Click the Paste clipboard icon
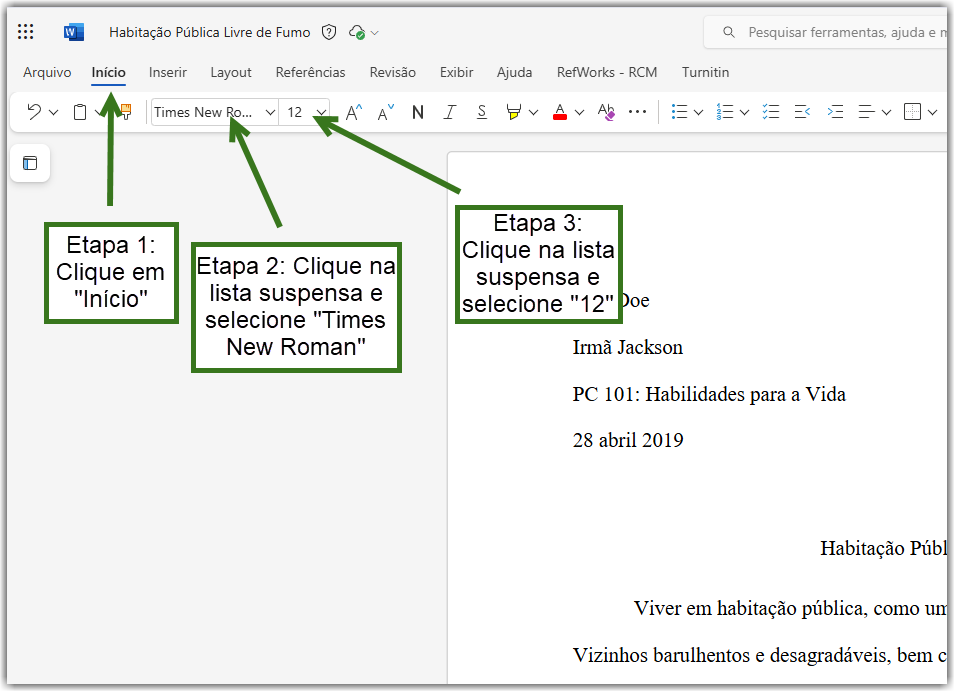Image resolution: width=955 pixels, height=692 pixels. click(x=80, y=112)
